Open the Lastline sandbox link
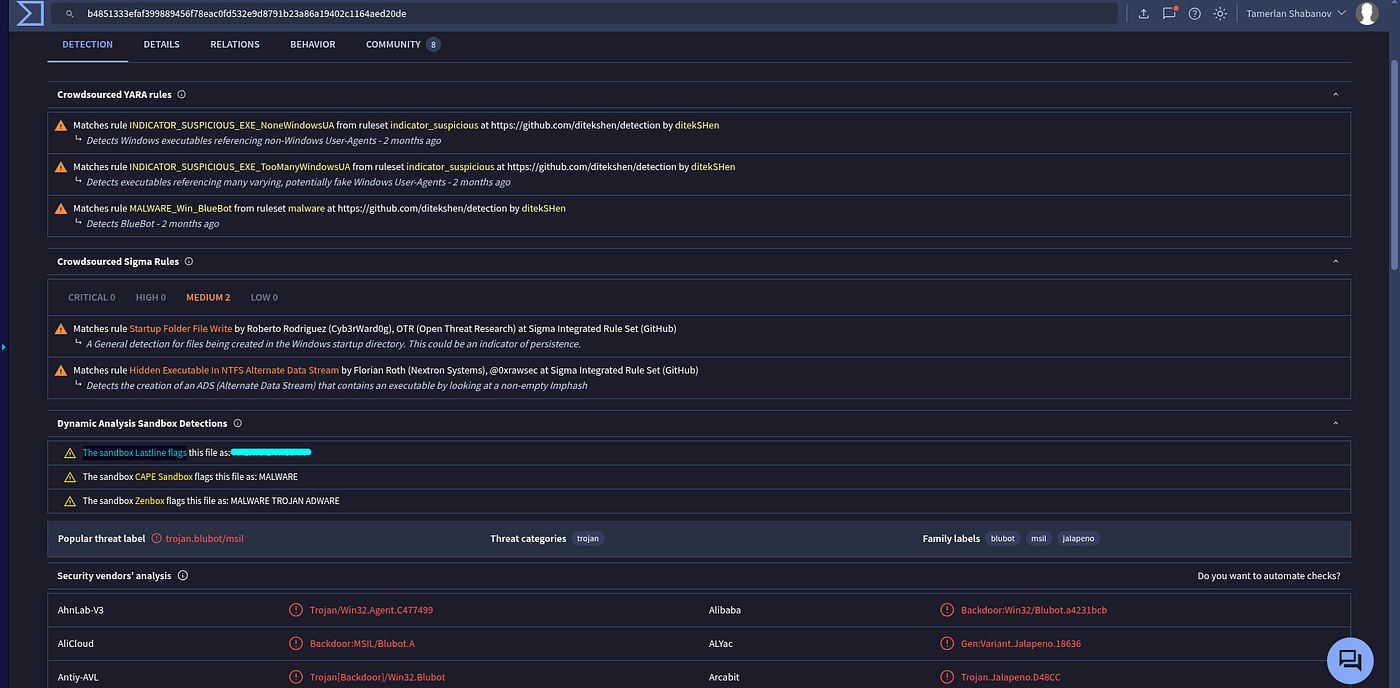1400x688 pixels. (x=134, y=453)
